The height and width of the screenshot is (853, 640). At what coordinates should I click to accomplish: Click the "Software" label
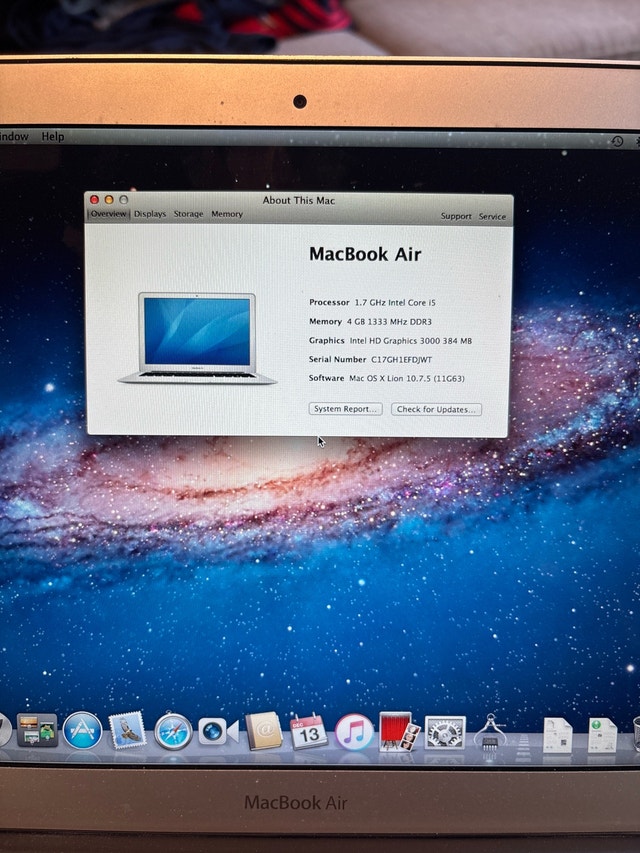[x=327, y=378]
